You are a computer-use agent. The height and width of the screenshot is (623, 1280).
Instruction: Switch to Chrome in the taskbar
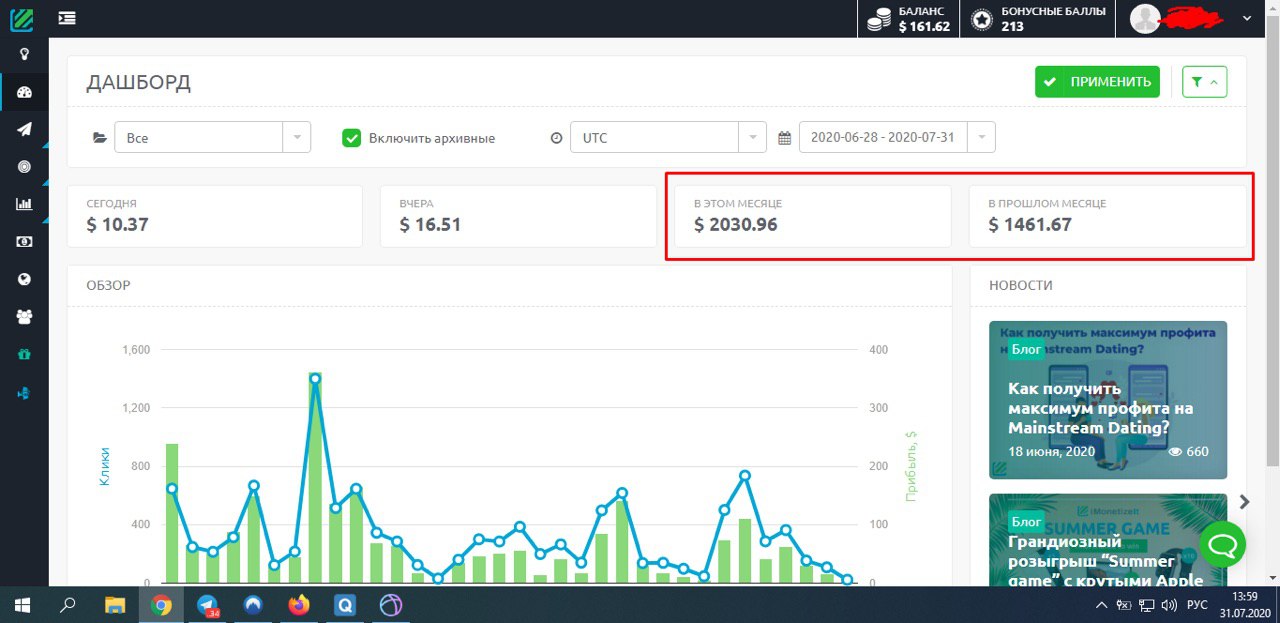point(161,605)
